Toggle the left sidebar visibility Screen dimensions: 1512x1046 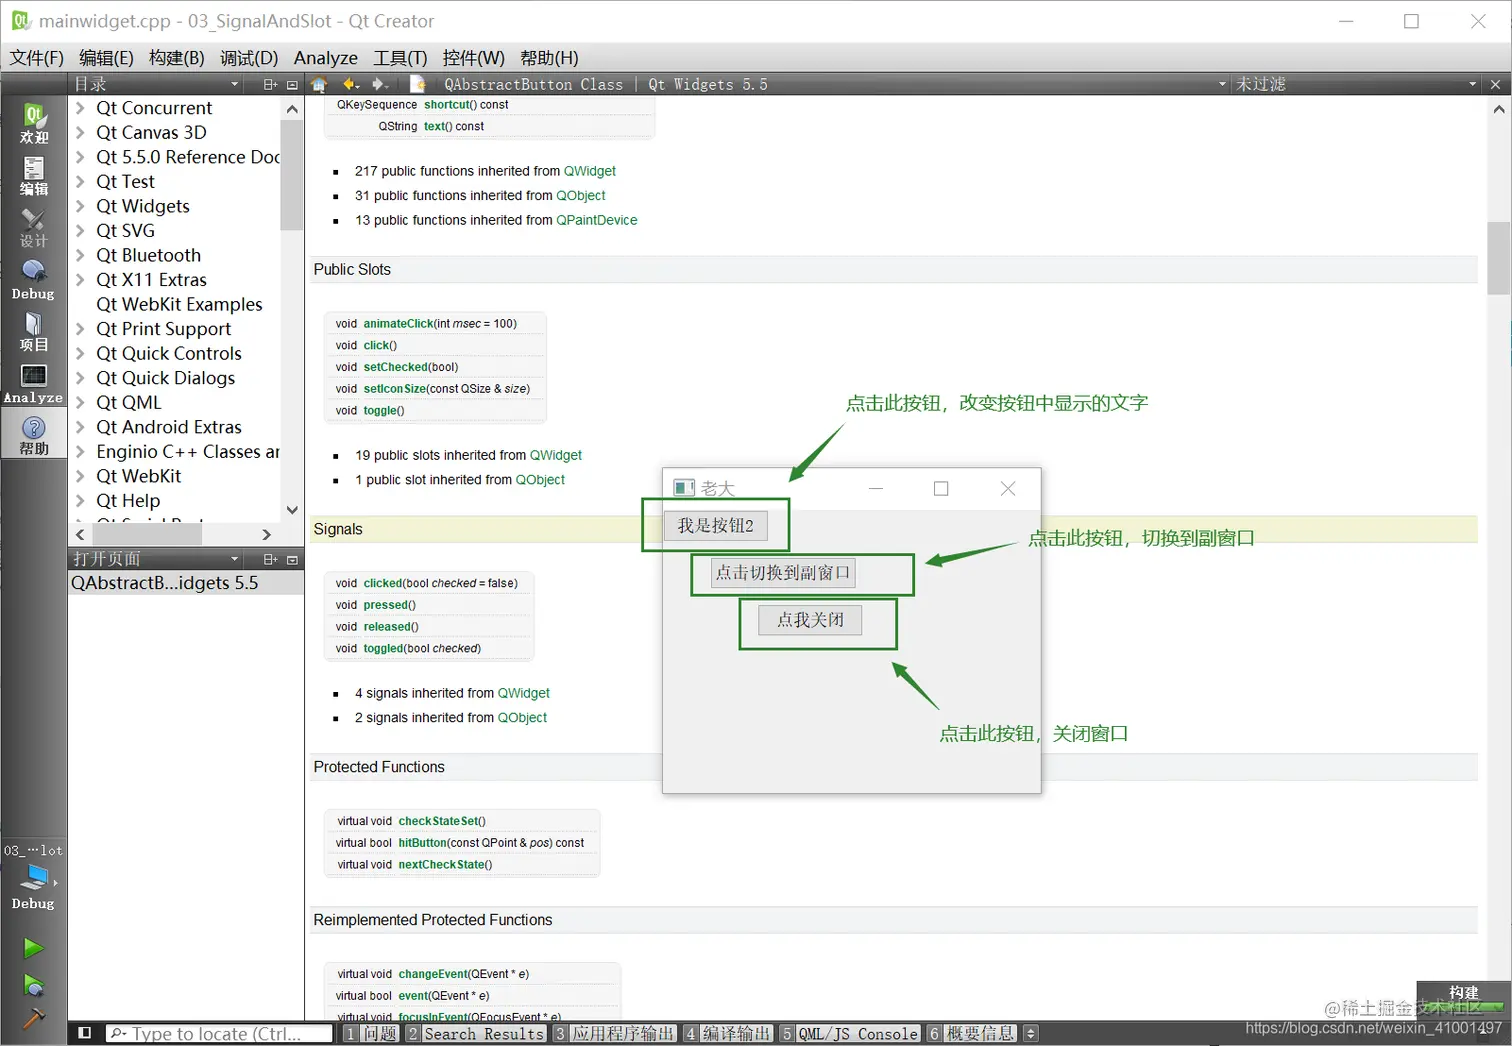pos(85,1033)
